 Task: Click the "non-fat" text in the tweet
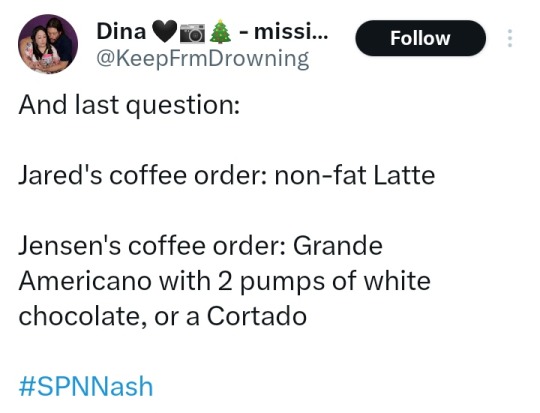[x=320, y=176]
